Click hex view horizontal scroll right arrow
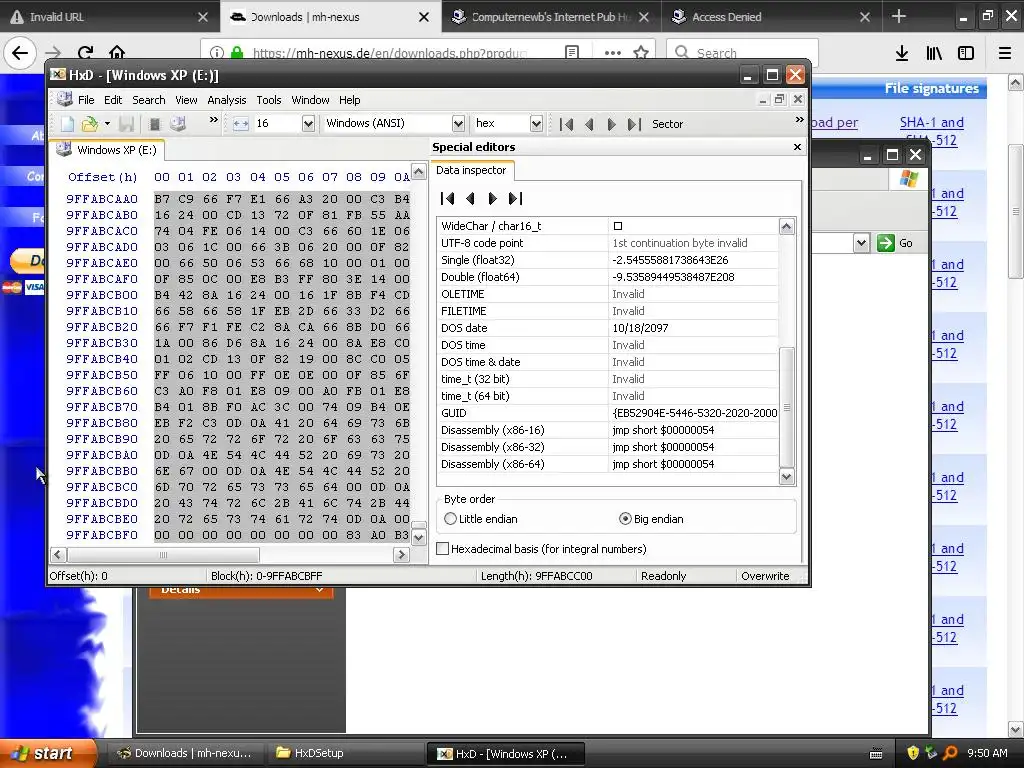This screenshot has height=768, width=1024. (401, 555)
